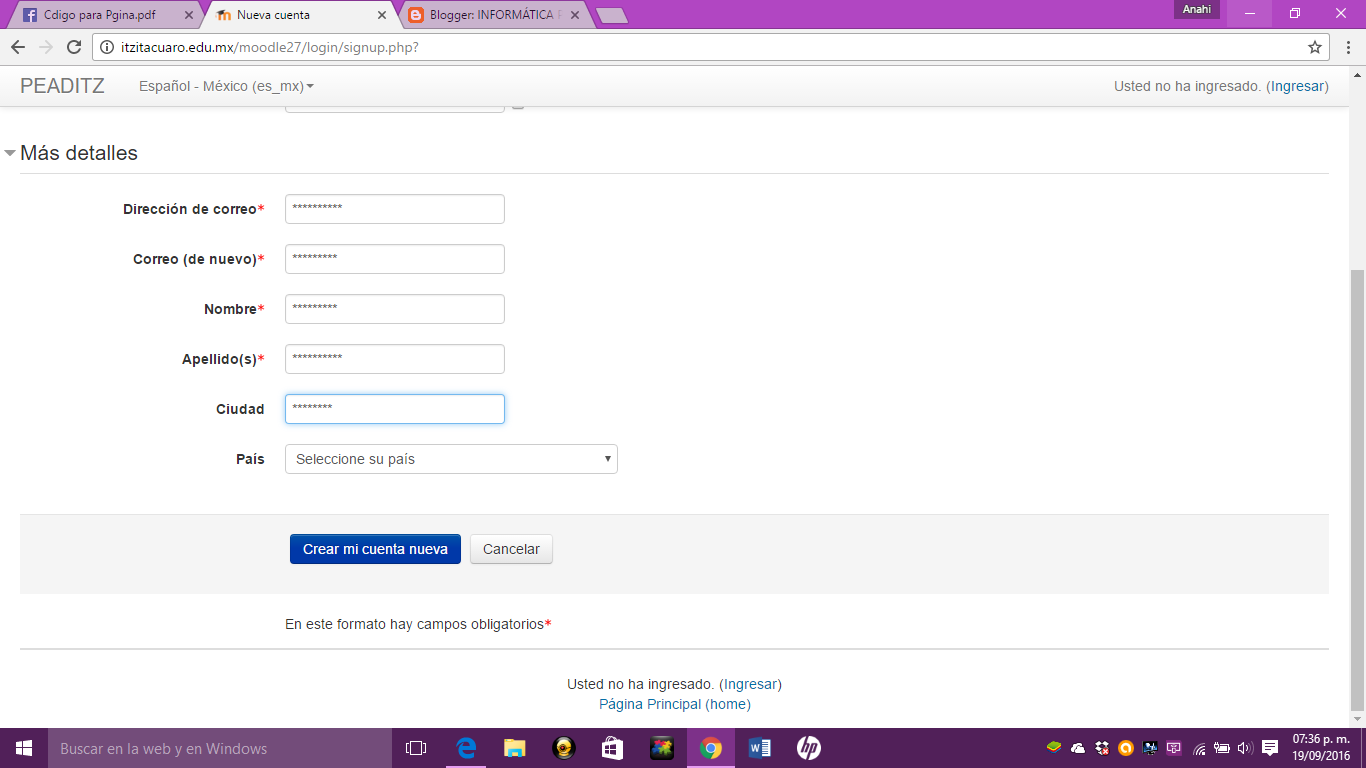Open the HP app on the taskbar

pyautogui.click(x=808, y=748)
